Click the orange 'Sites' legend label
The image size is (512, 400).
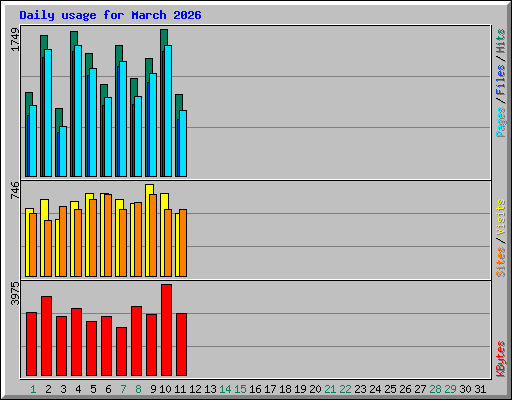501,262
